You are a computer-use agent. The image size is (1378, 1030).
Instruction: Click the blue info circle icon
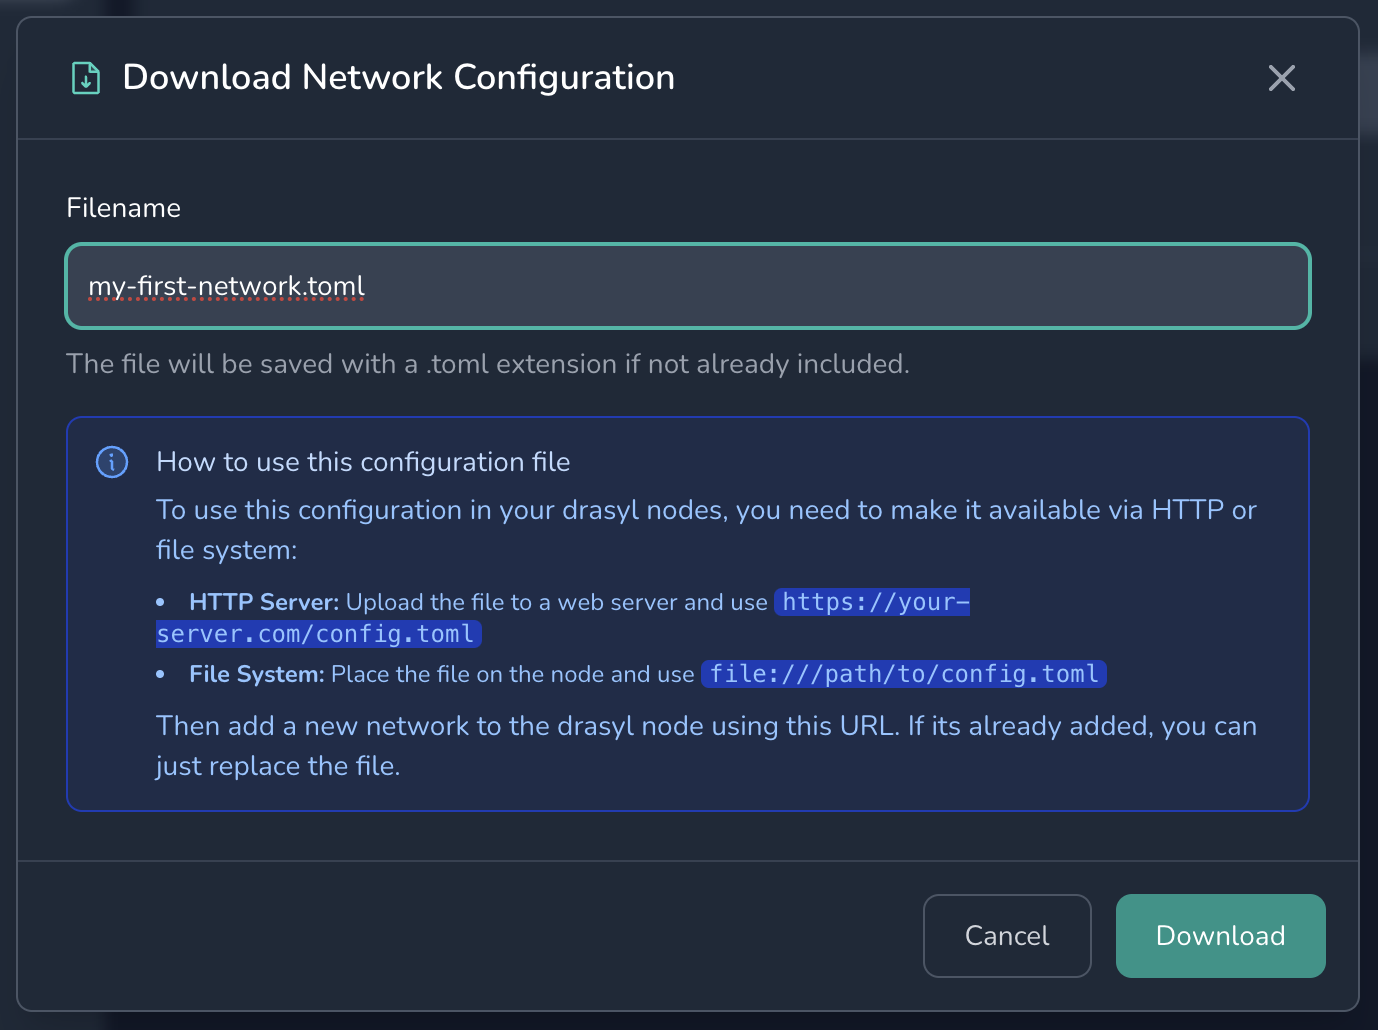coord(112,462)
